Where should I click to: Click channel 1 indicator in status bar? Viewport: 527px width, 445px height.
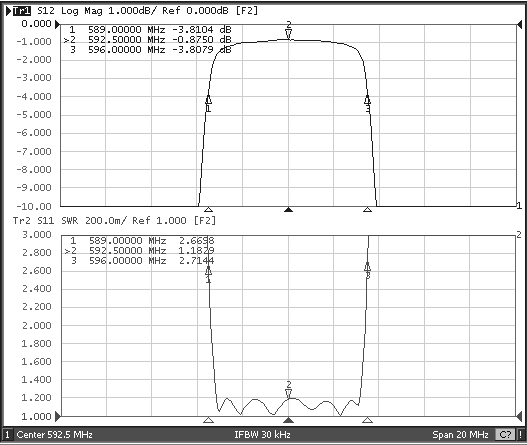point(7,435)
